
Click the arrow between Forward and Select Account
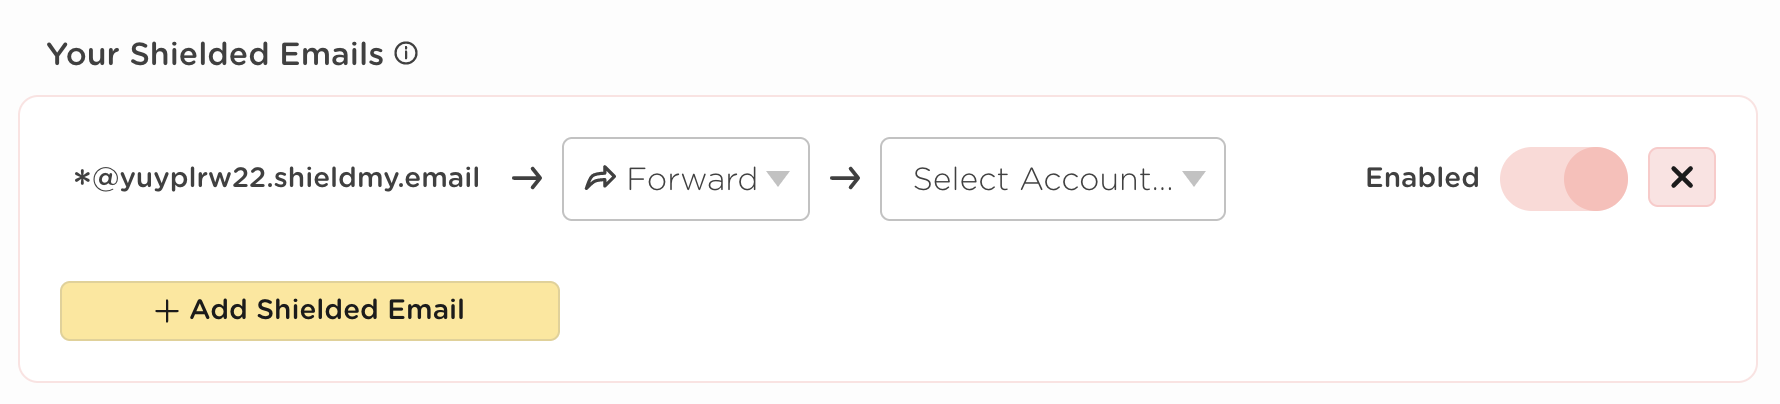pos(845,179)
